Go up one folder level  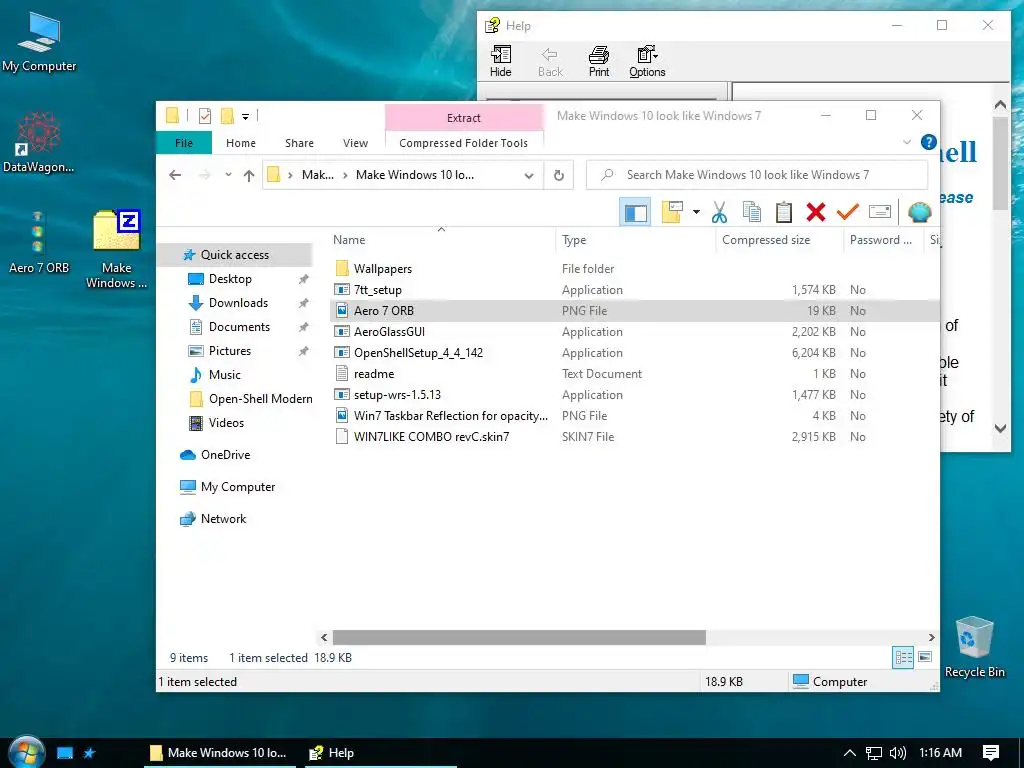coord(249,175)
